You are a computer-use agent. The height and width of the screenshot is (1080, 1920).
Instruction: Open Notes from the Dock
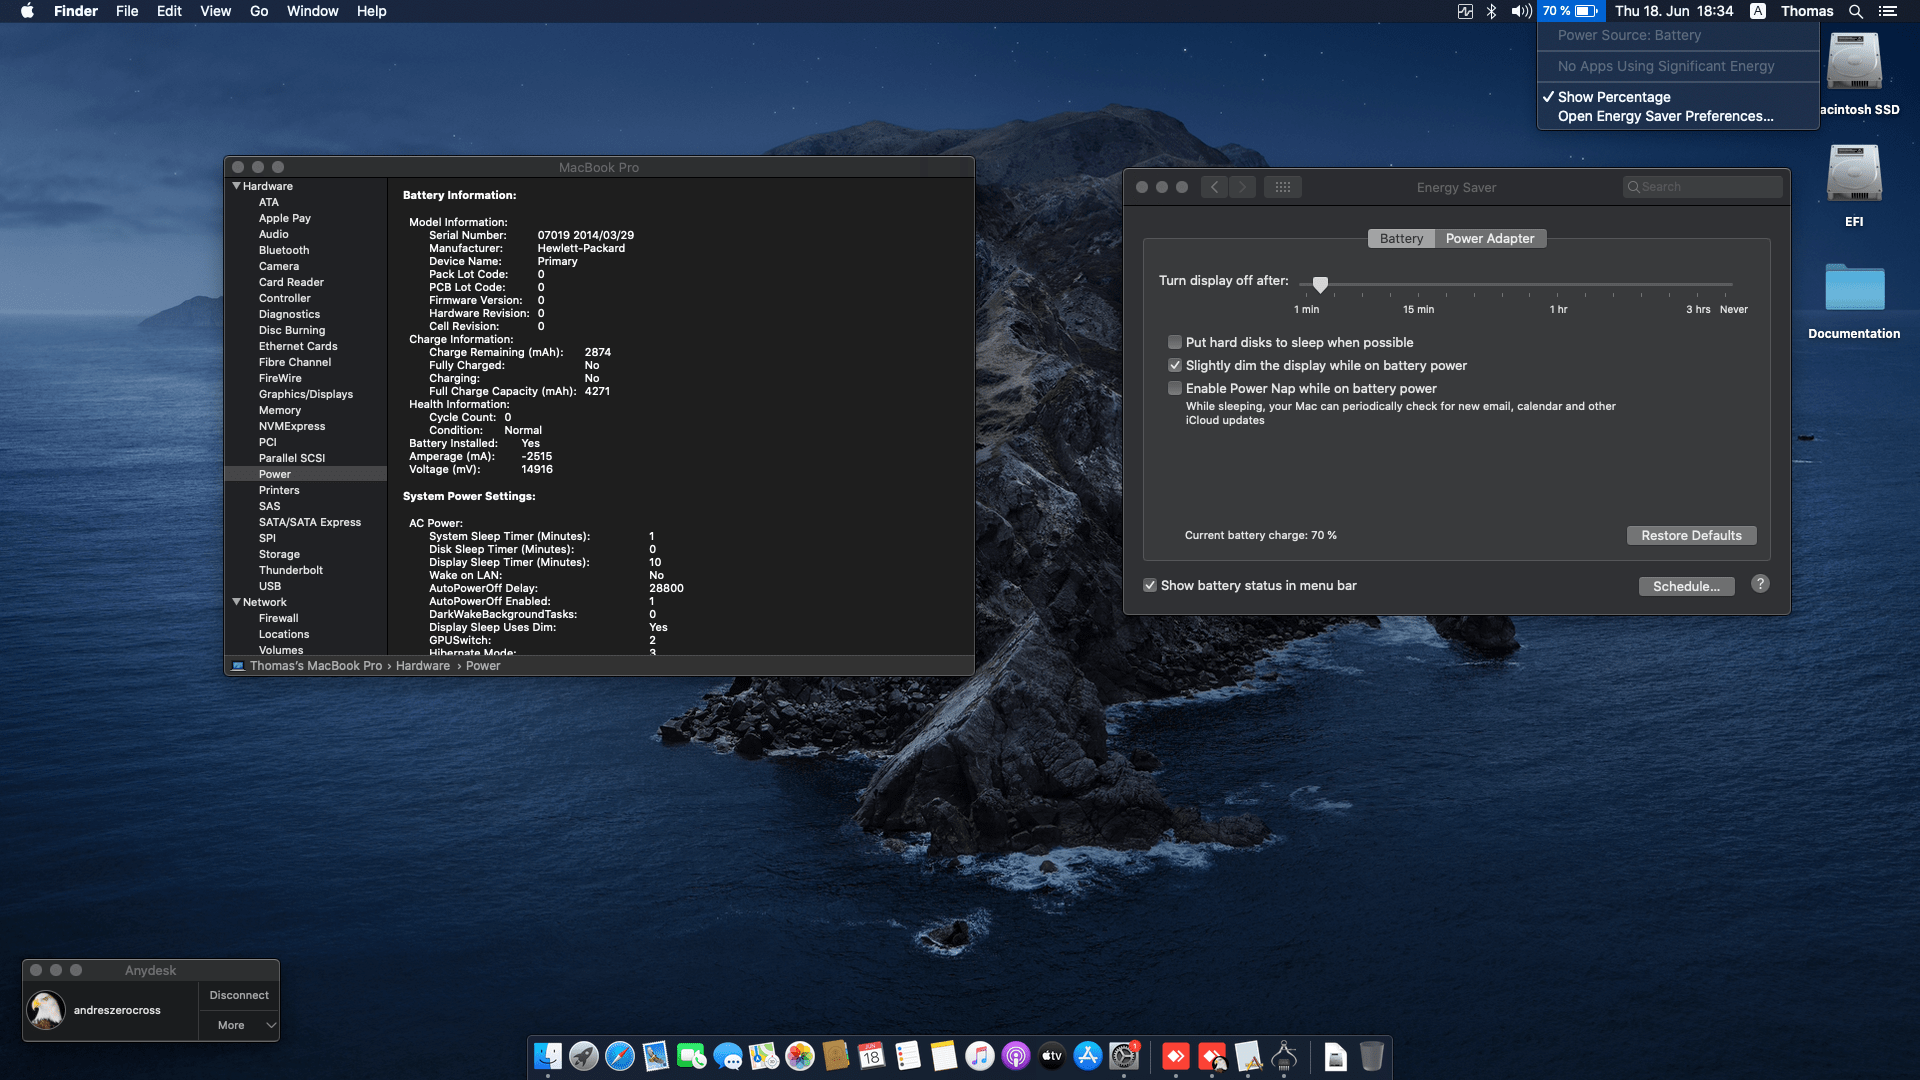click(944, 1056)
